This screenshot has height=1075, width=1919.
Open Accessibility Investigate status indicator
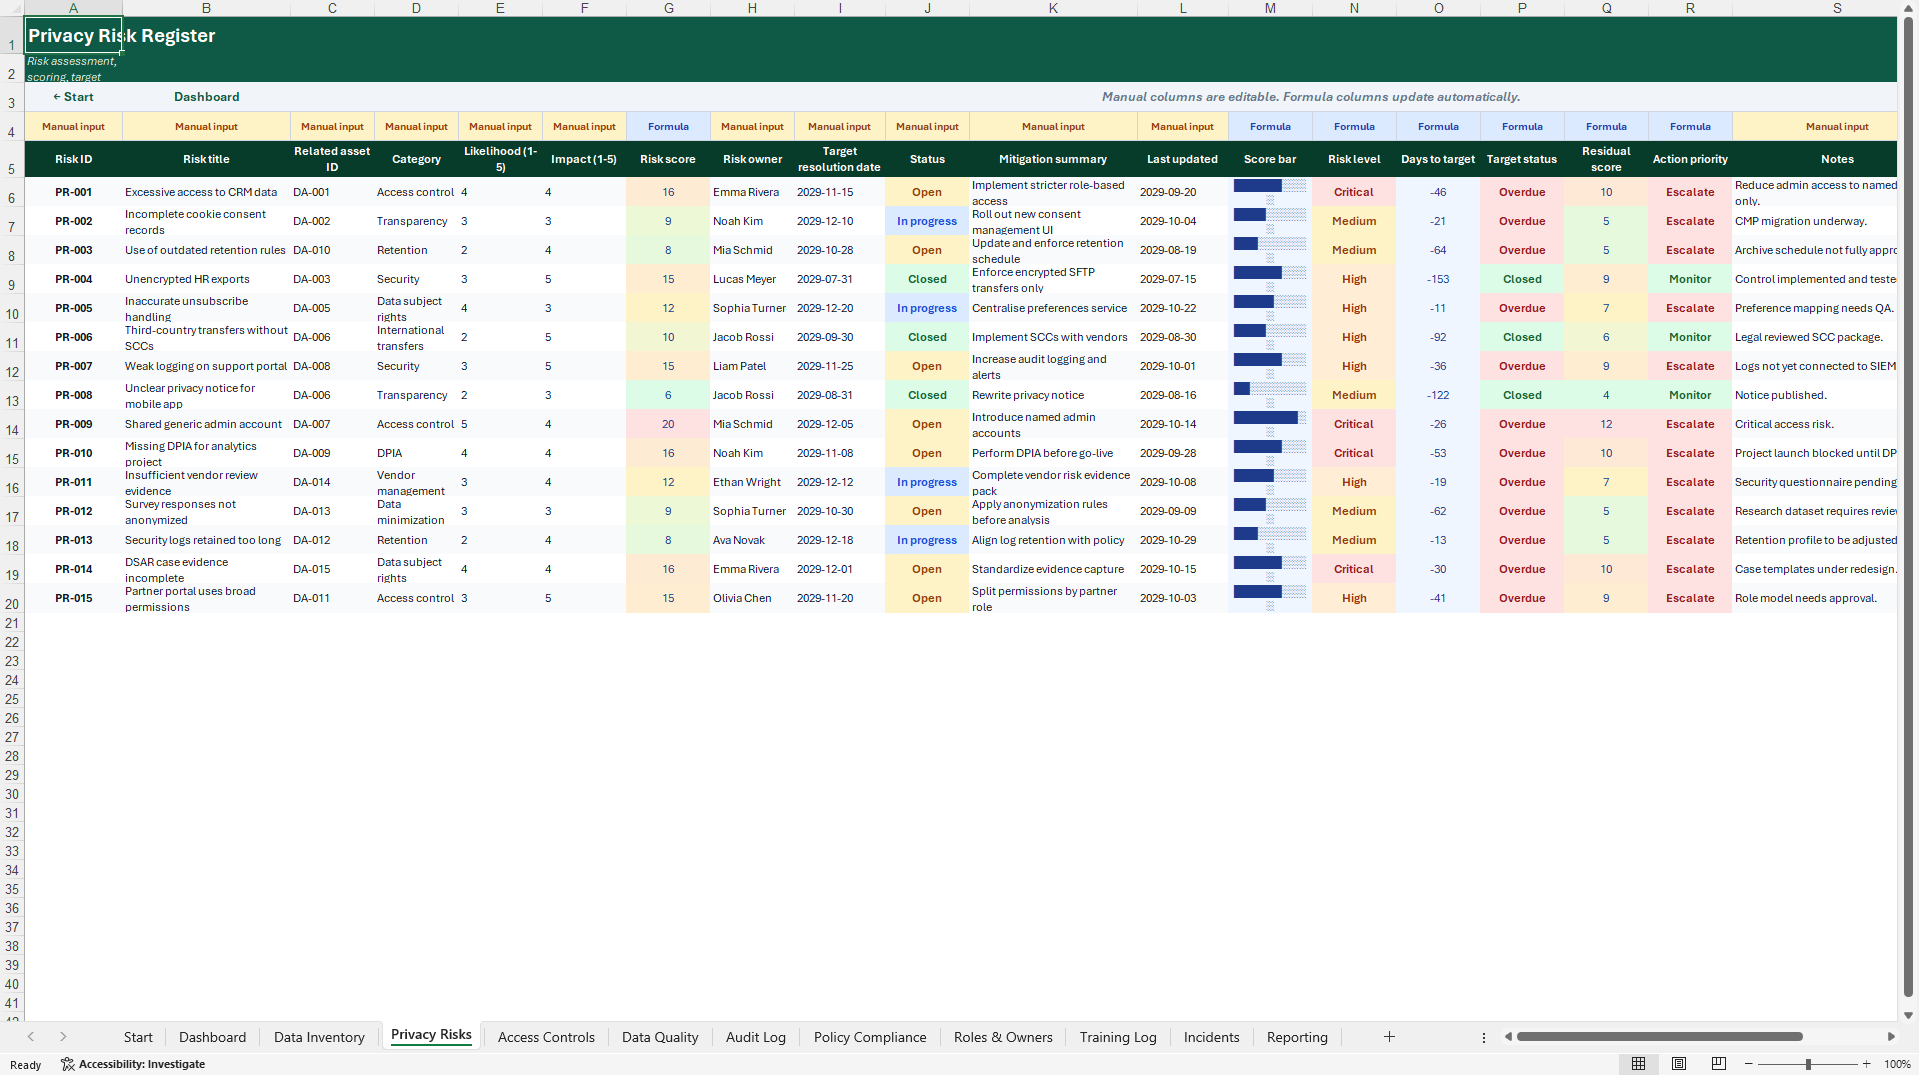[133, 1064]
